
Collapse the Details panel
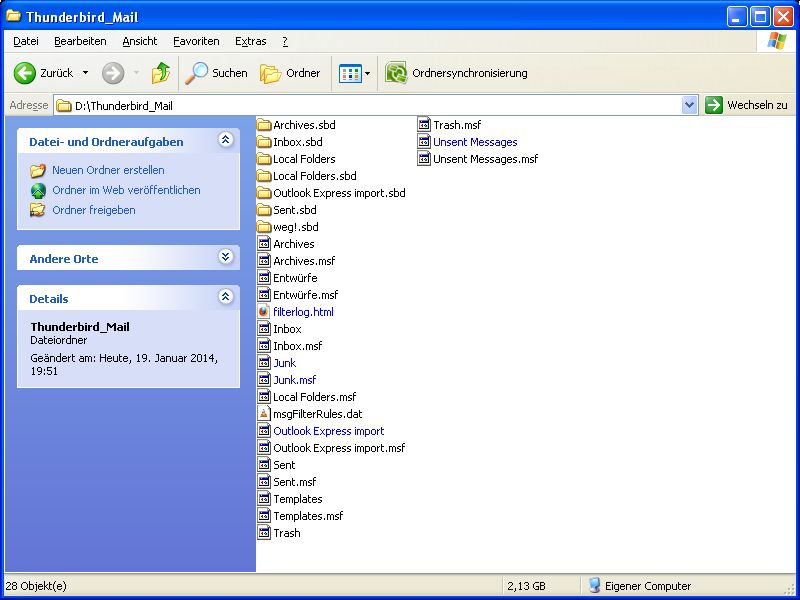(225, 298)
